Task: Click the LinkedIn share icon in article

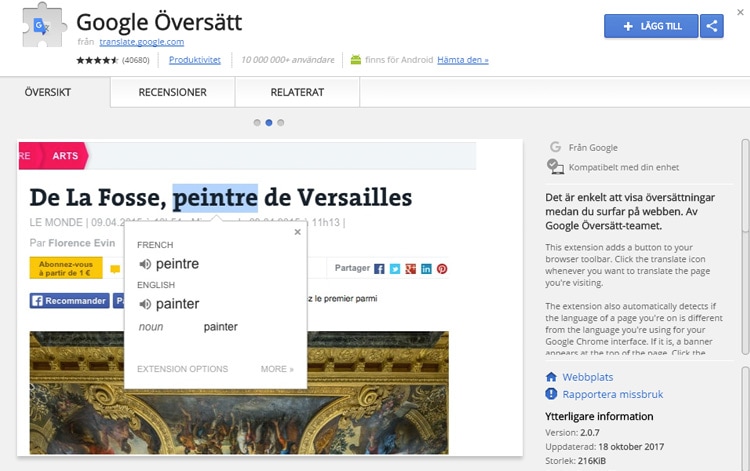Action: pyautogui.click(x=426, y=269)
